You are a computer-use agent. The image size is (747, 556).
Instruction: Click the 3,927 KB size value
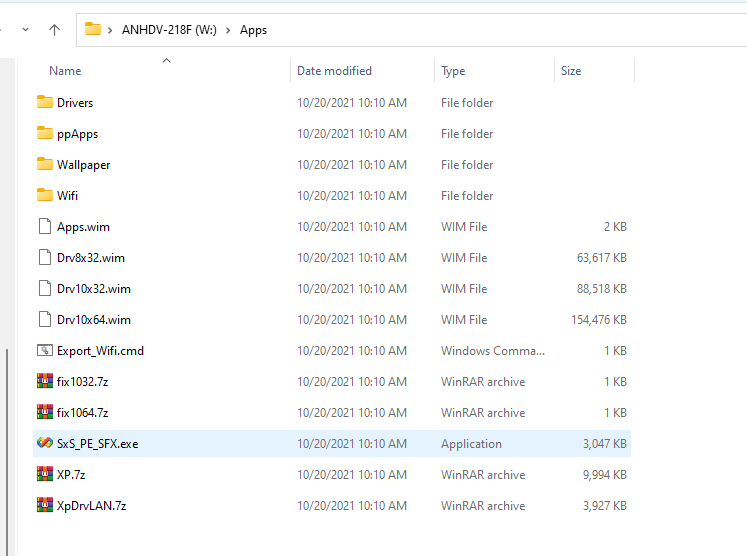[605, 505]
